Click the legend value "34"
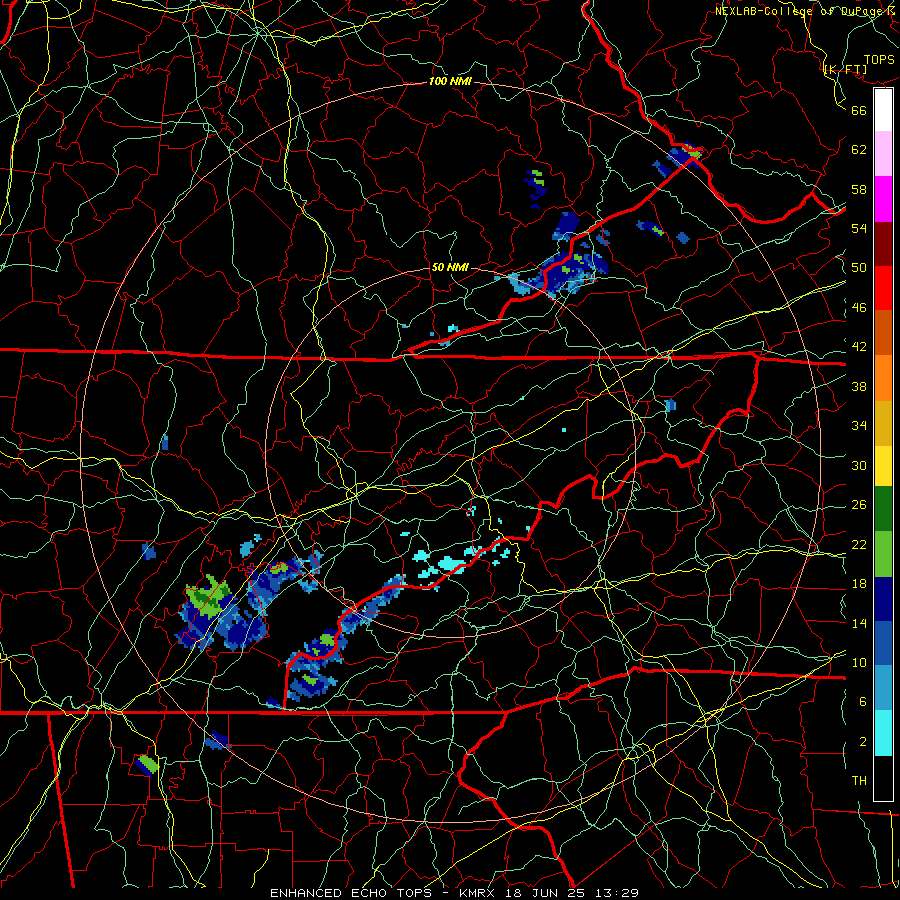This screenshot has width=900, height=900. click(859, 426)
